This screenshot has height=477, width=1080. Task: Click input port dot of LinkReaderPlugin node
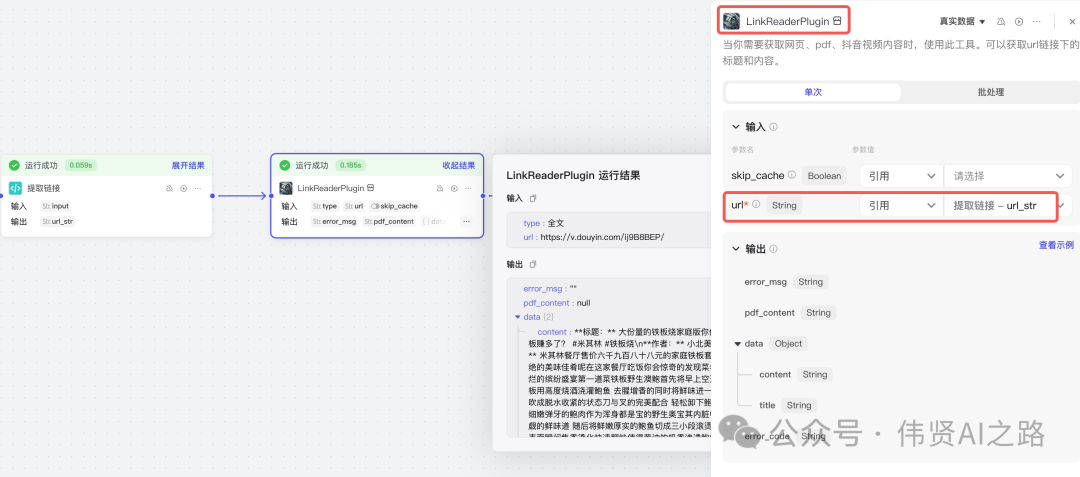(271, 196)
